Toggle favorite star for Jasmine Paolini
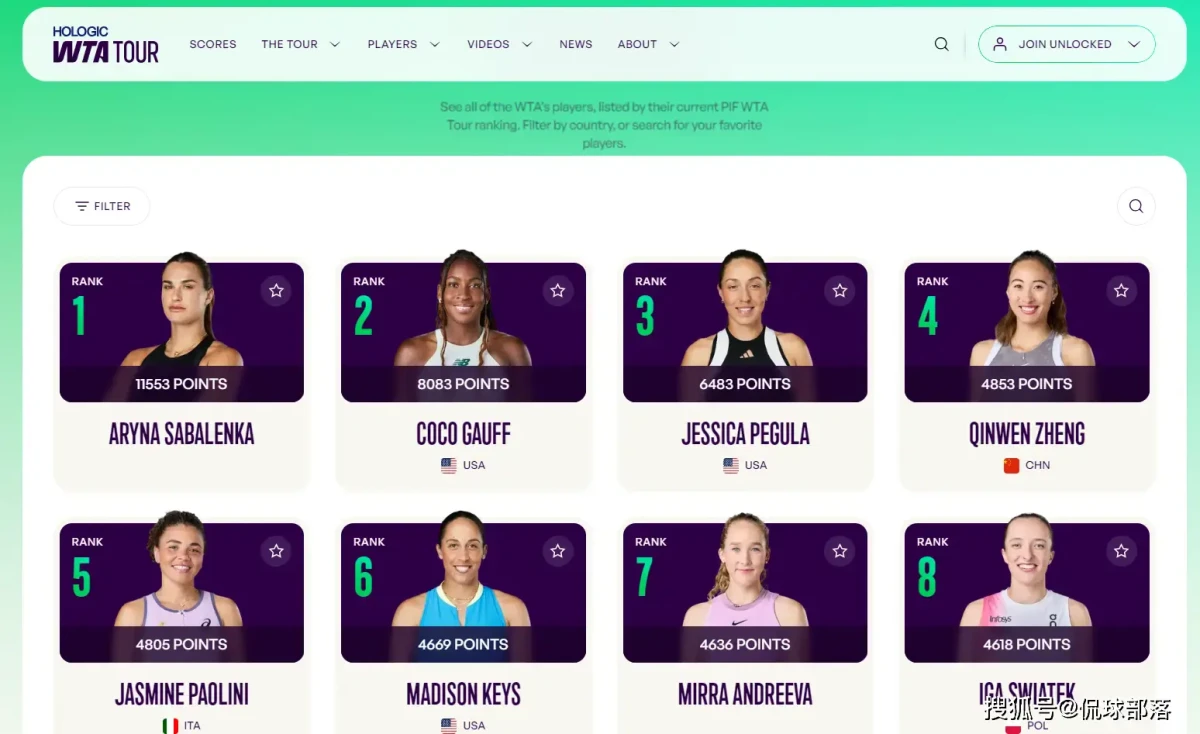The width and height of the screenshot is (1200, 734). (276, 551)
